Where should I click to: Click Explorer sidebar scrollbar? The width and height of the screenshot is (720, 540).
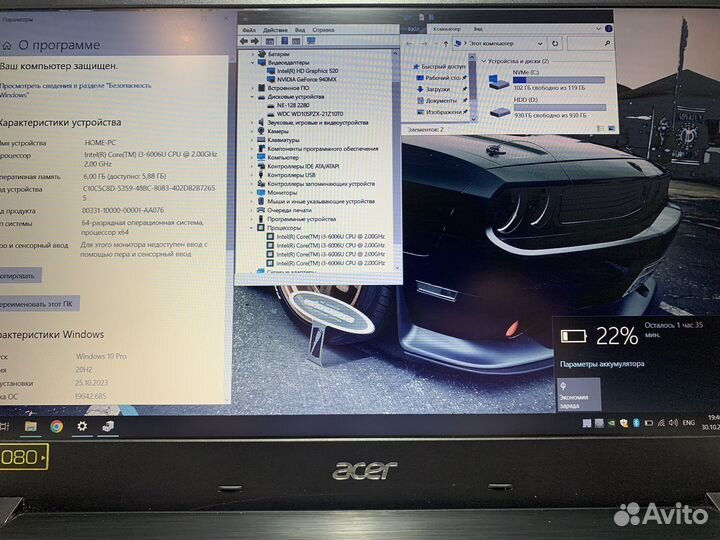tap(472, 88)
